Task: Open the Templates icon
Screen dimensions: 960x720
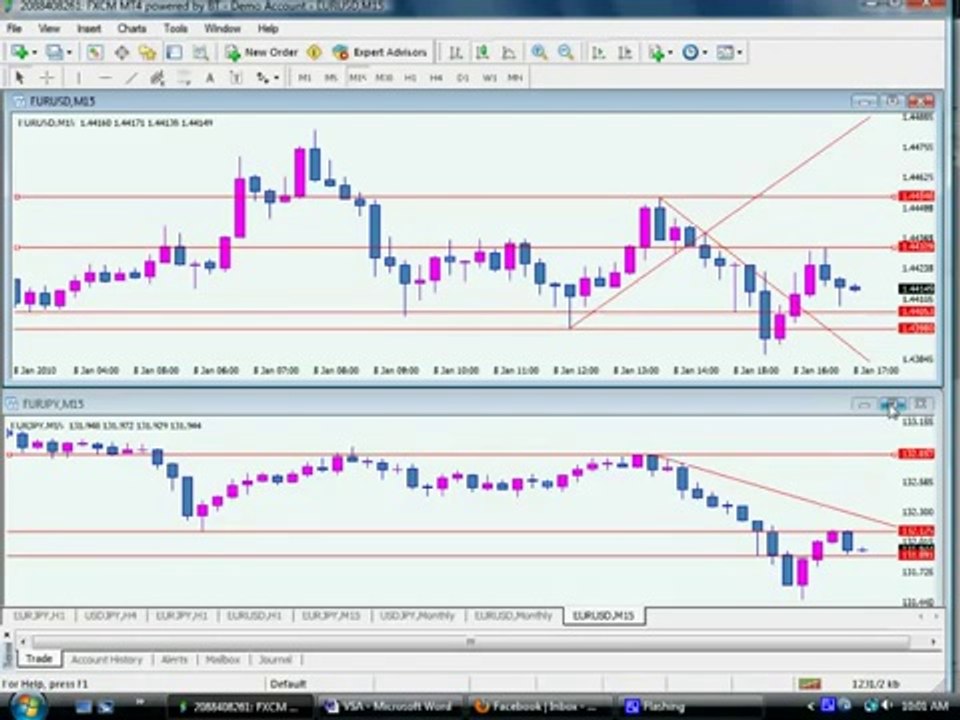Action: (x=725, y=53)
